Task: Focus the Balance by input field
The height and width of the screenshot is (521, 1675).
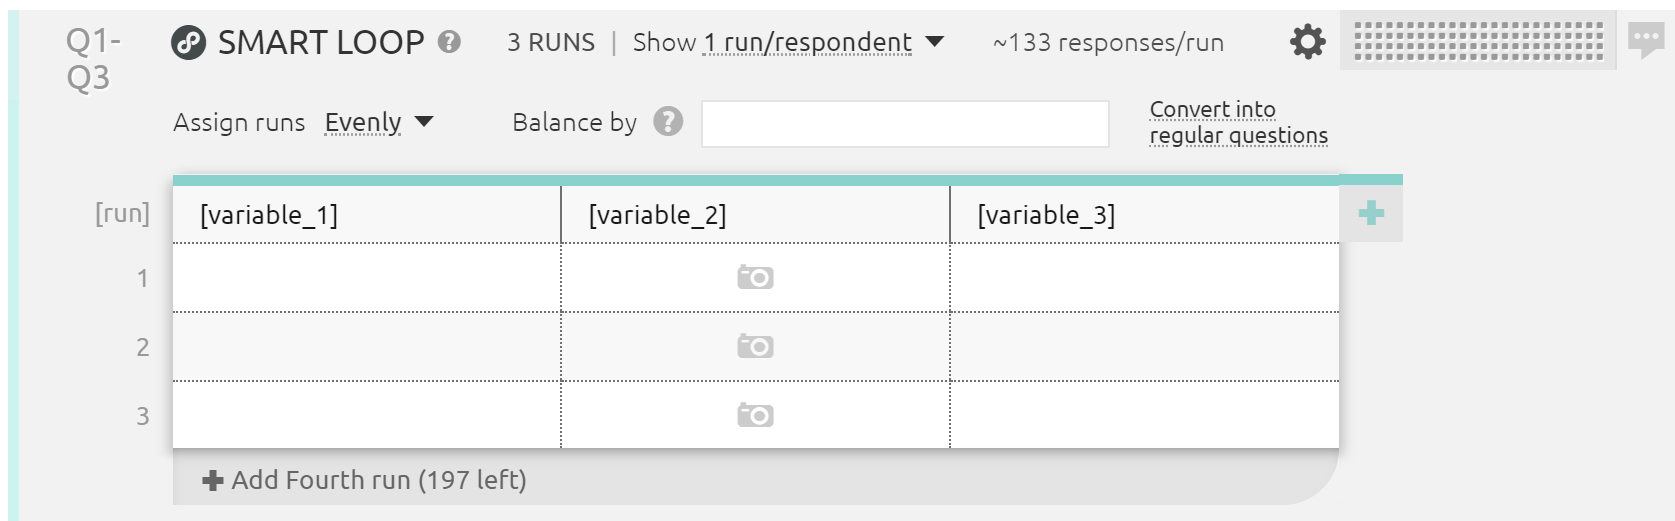Action: (x=905, y=124)
